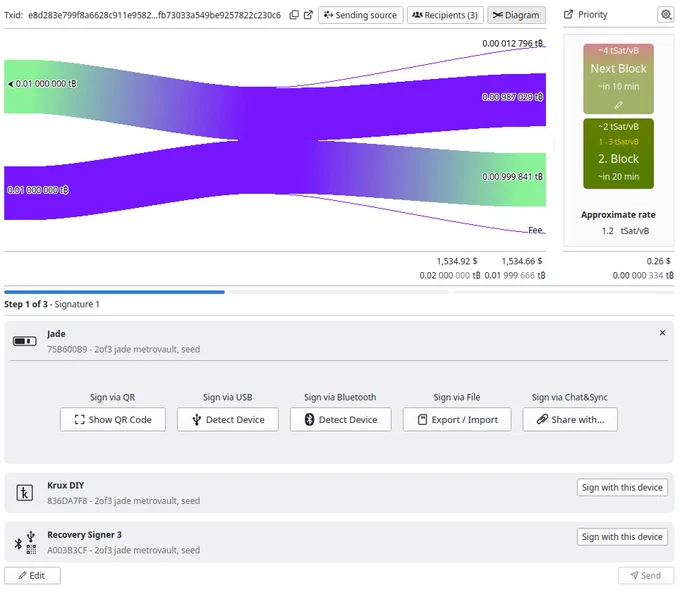Click the Send button
680x590 pixels.
pyautogui.click(x=646, y=576)
